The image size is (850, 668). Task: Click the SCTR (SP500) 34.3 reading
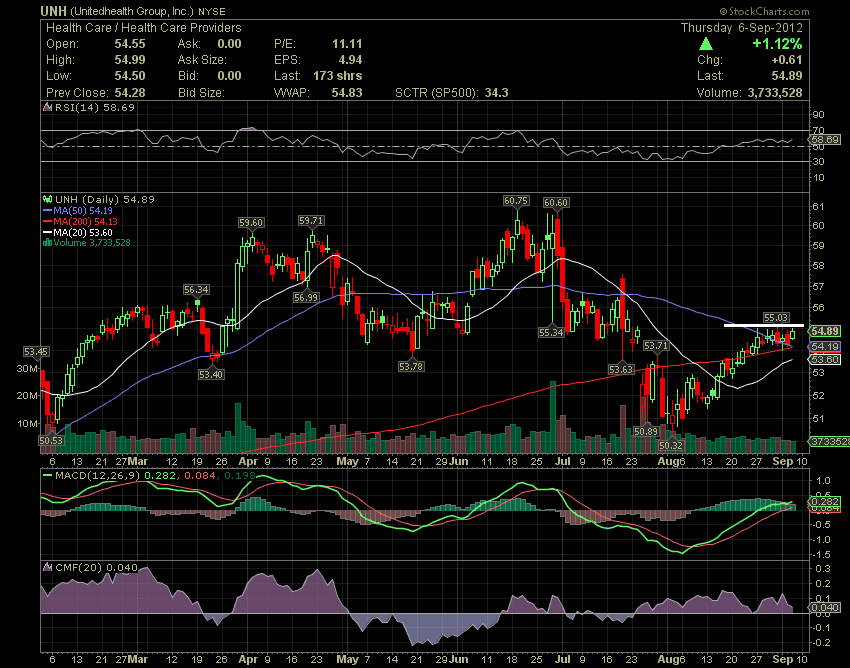(452, 93)
